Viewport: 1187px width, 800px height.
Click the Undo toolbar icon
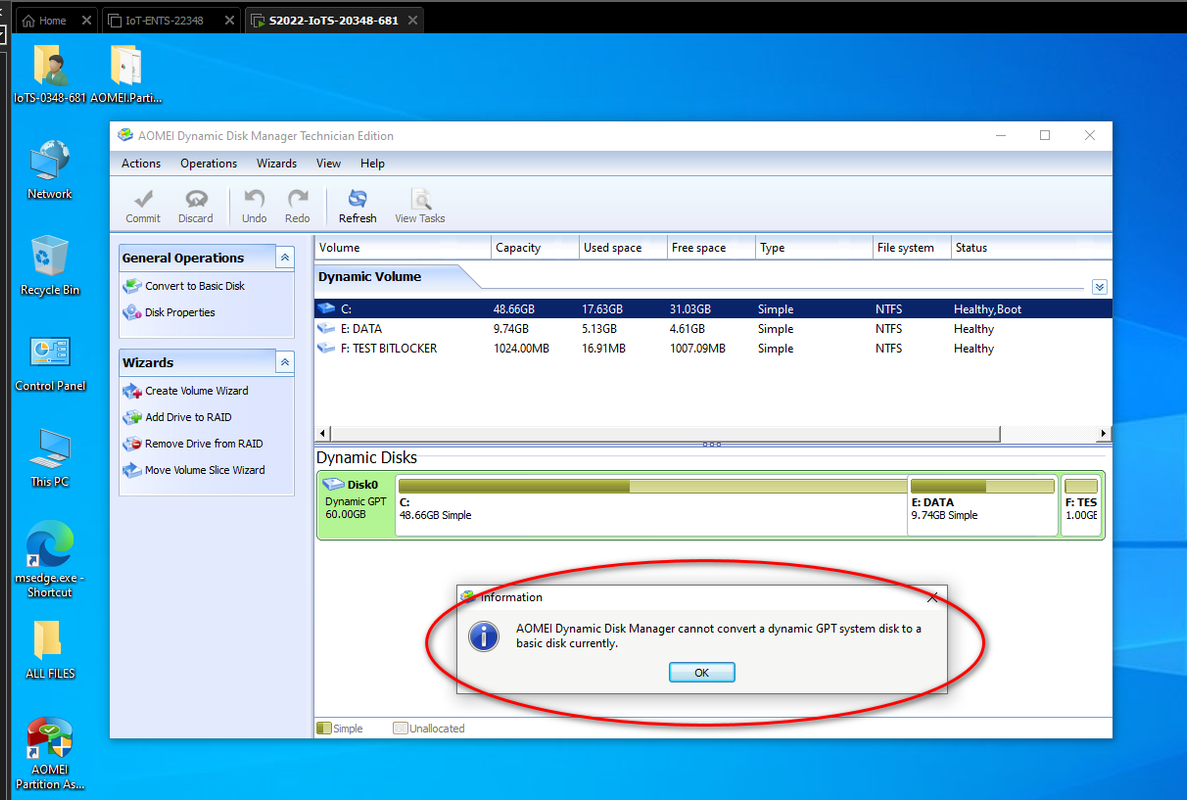254,200
